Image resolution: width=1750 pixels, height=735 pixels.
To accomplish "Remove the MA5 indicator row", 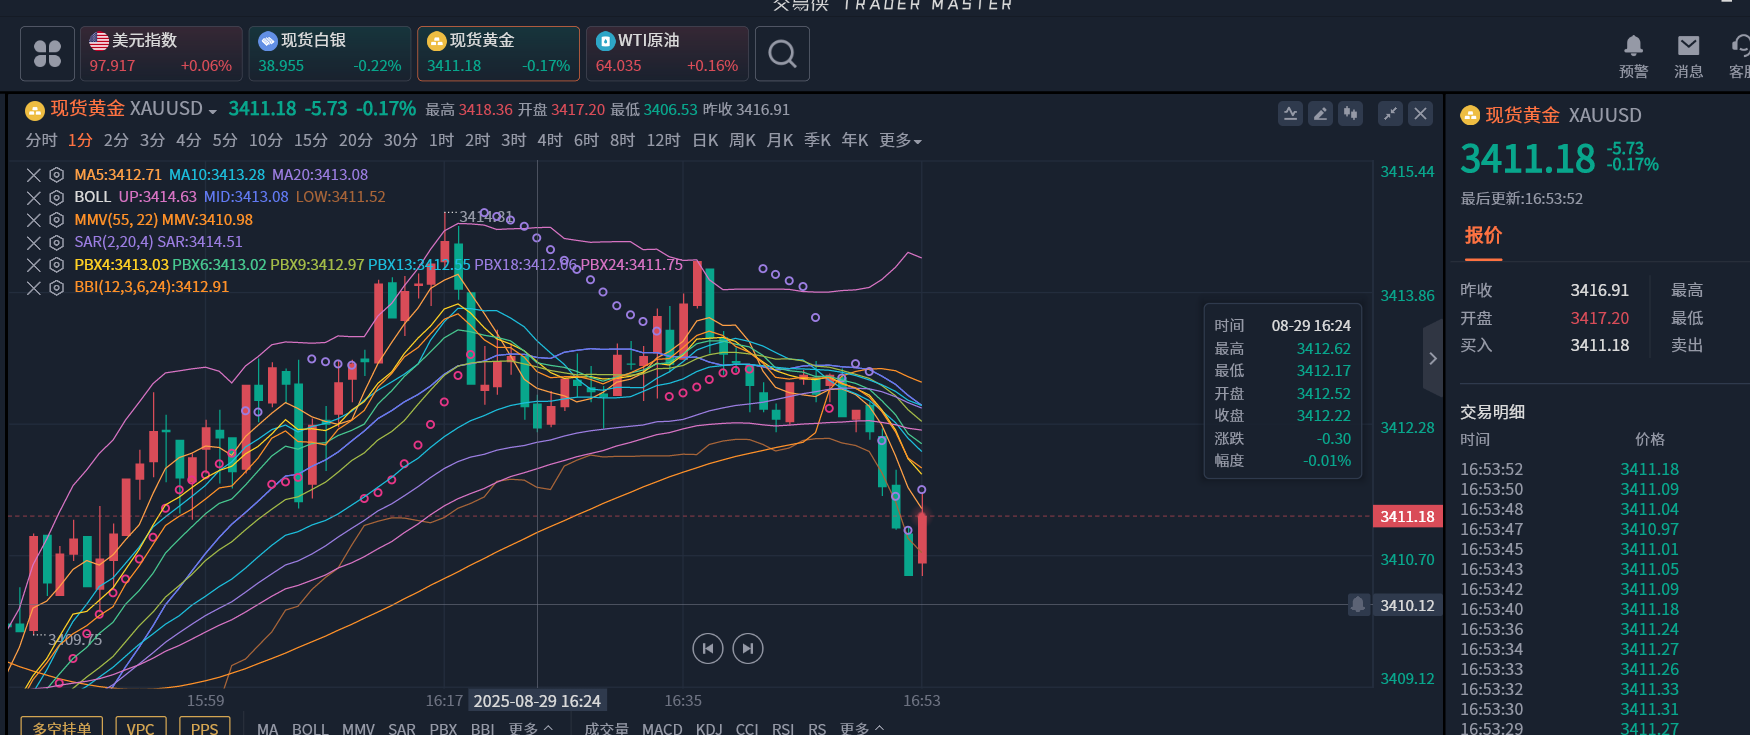I will [34, 175].
